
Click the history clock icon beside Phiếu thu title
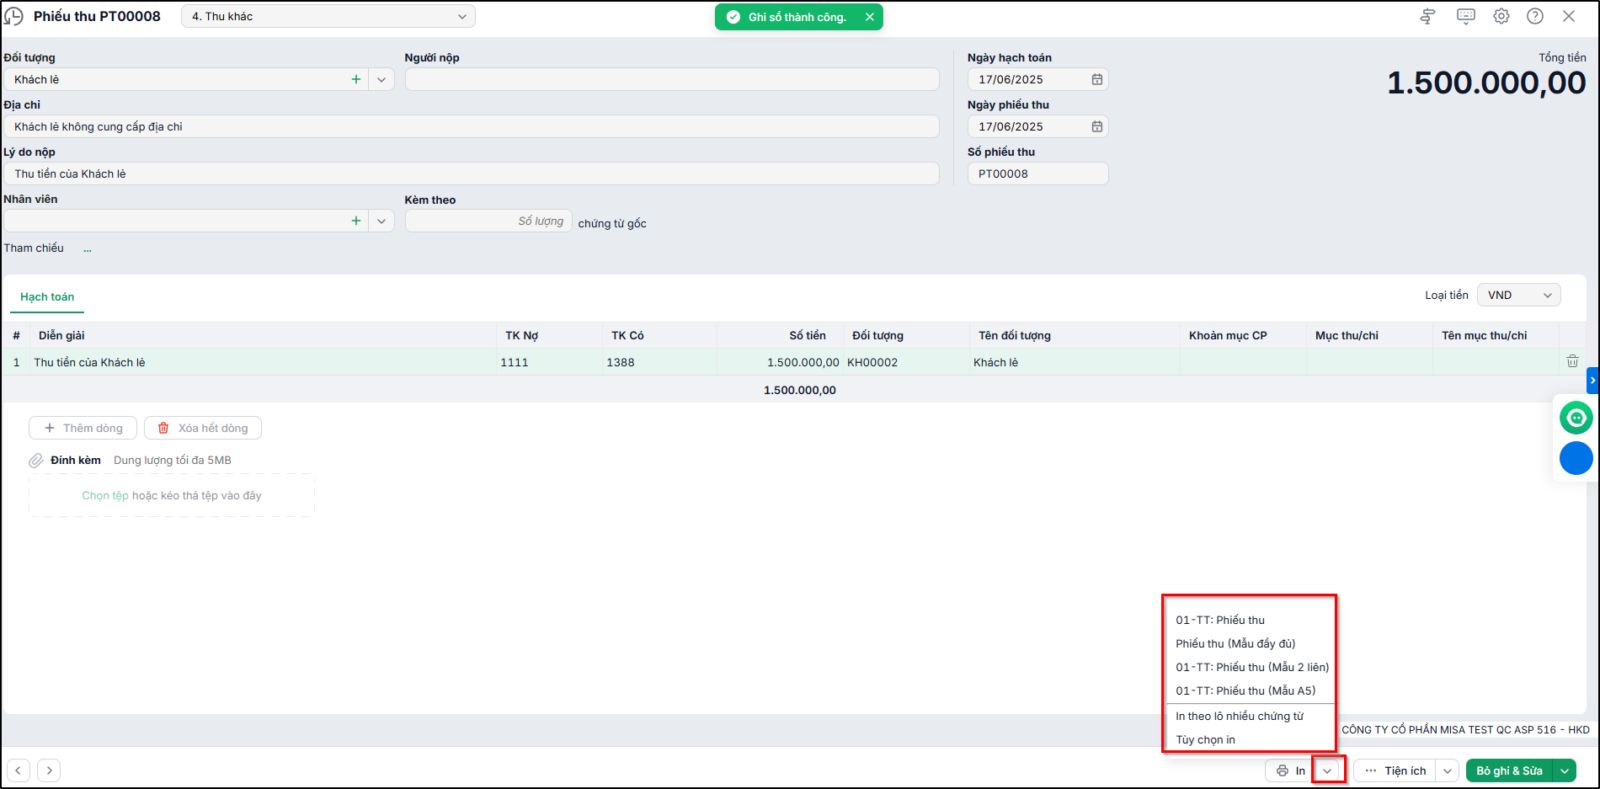click(14, 16)
